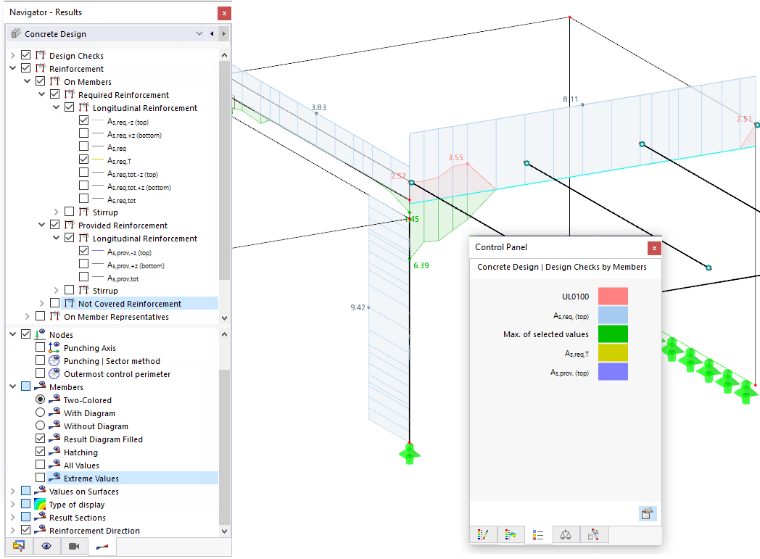Click the Outermost control perimeter icon
This screenshot has width=760, height=559.
tap(54, 373)
